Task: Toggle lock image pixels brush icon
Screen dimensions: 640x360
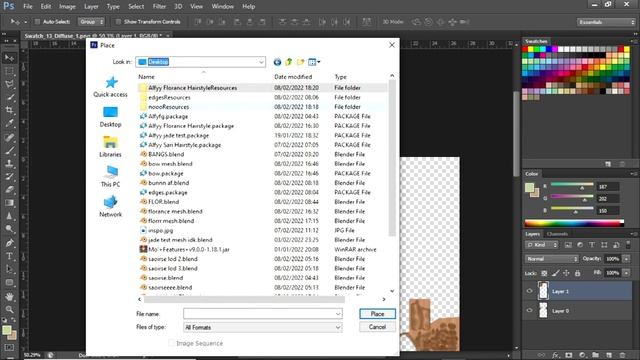Action: [556, 273]
